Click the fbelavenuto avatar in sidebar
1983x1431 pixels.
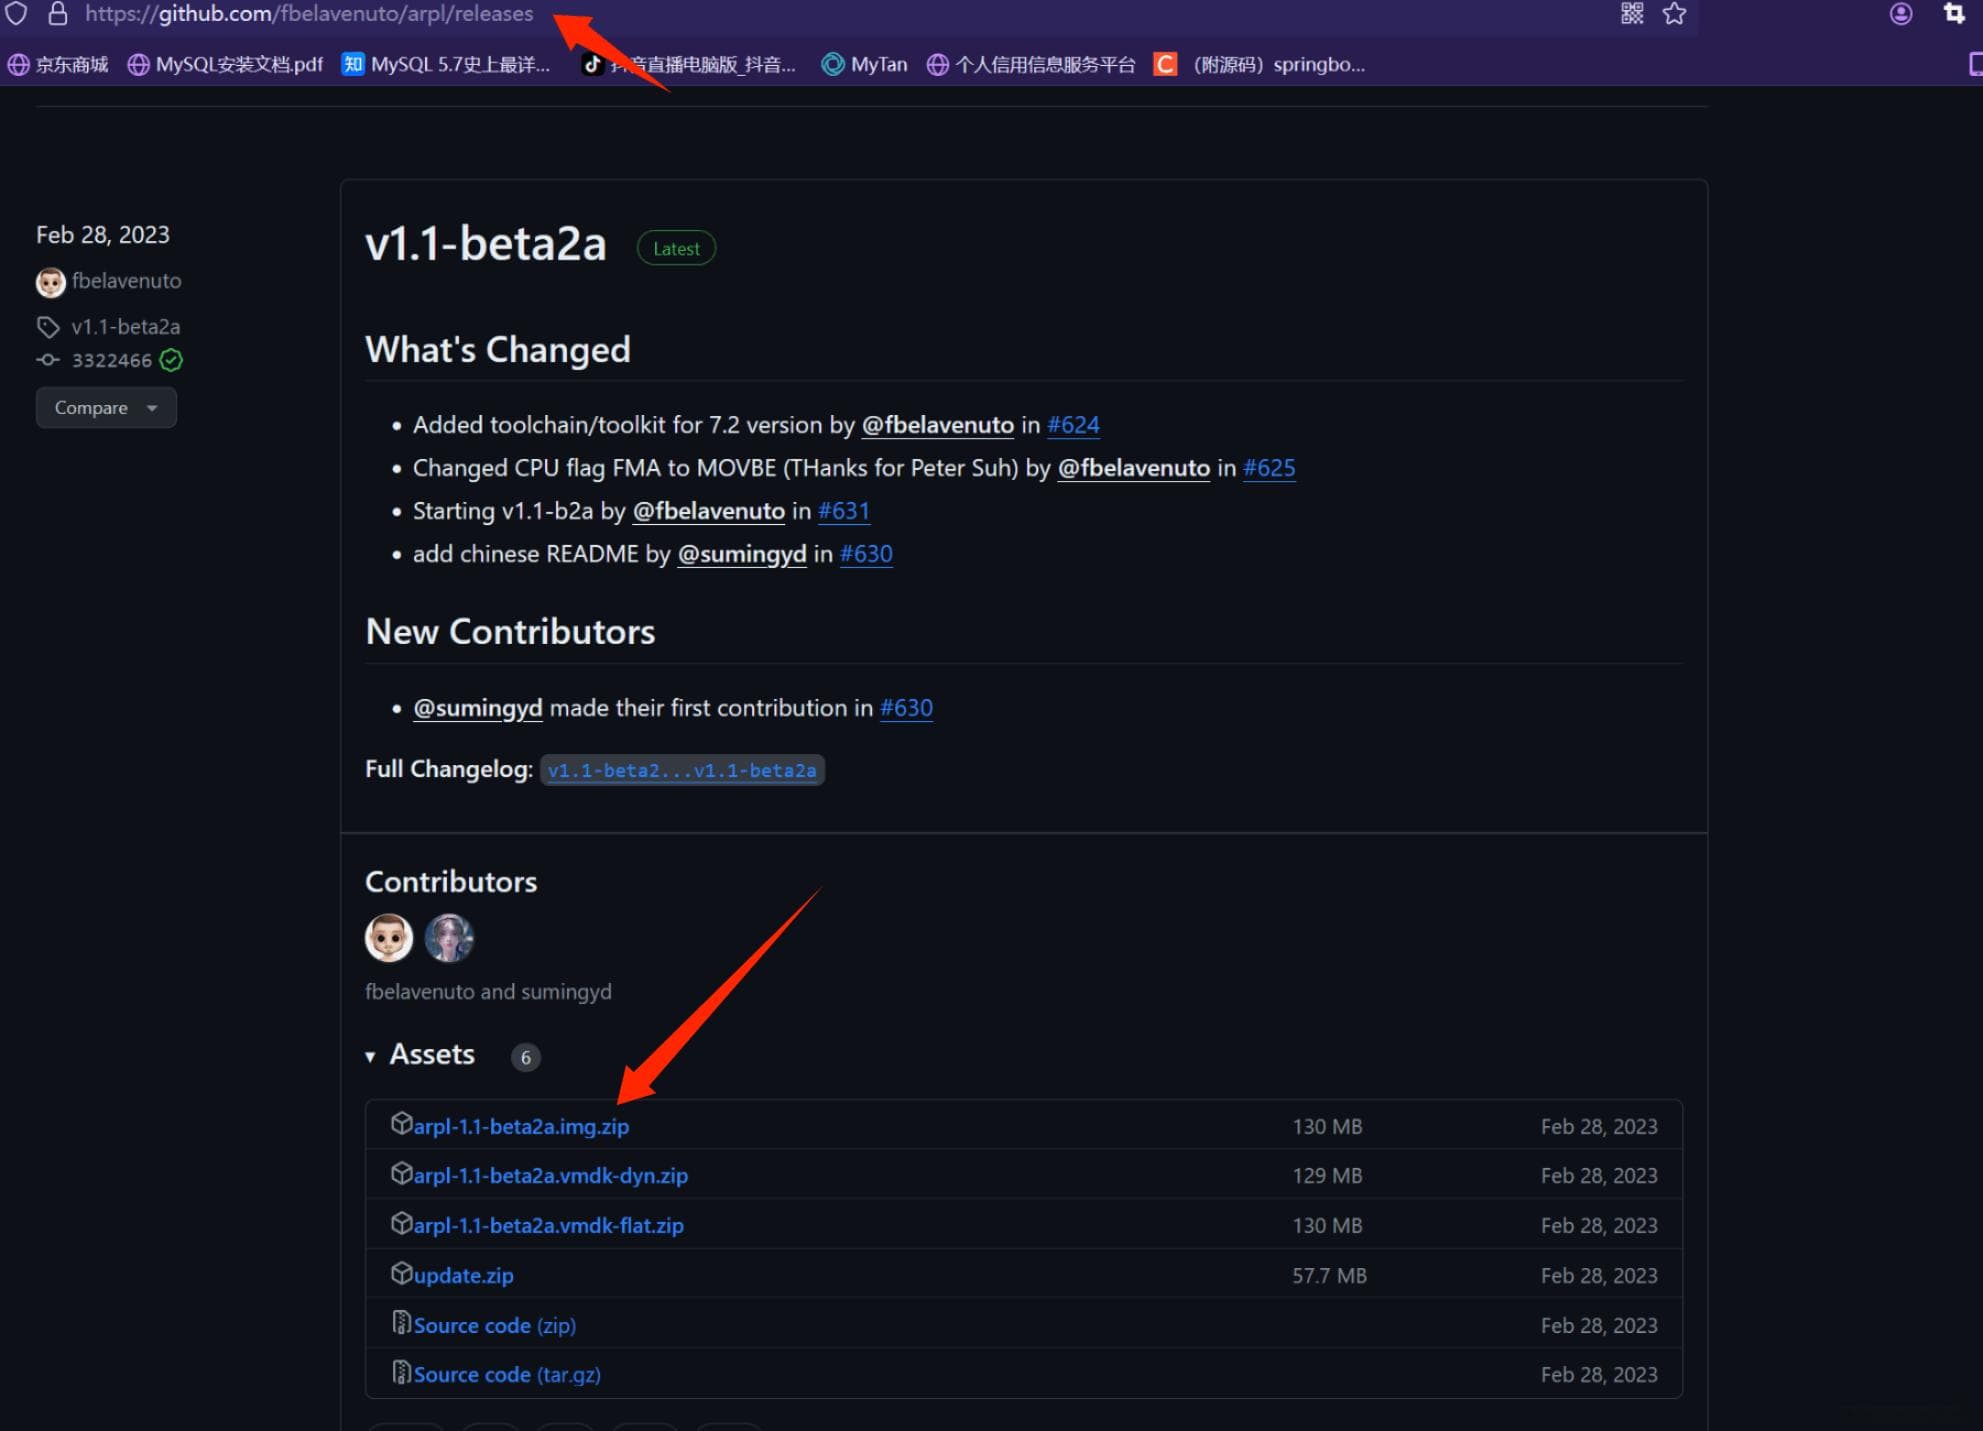tap(51, 282)
